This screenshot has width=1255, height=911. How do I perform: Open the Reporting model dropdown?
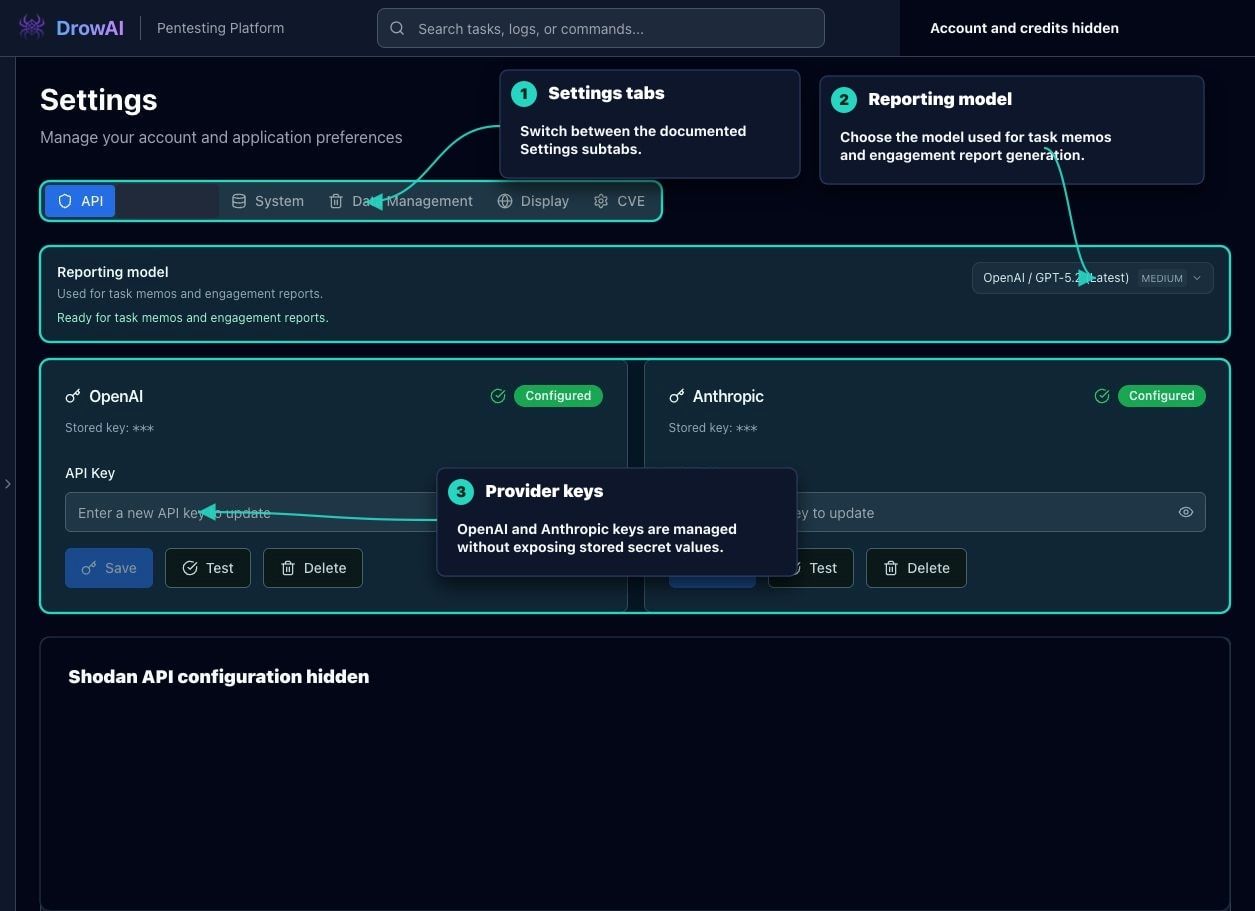1093,278
